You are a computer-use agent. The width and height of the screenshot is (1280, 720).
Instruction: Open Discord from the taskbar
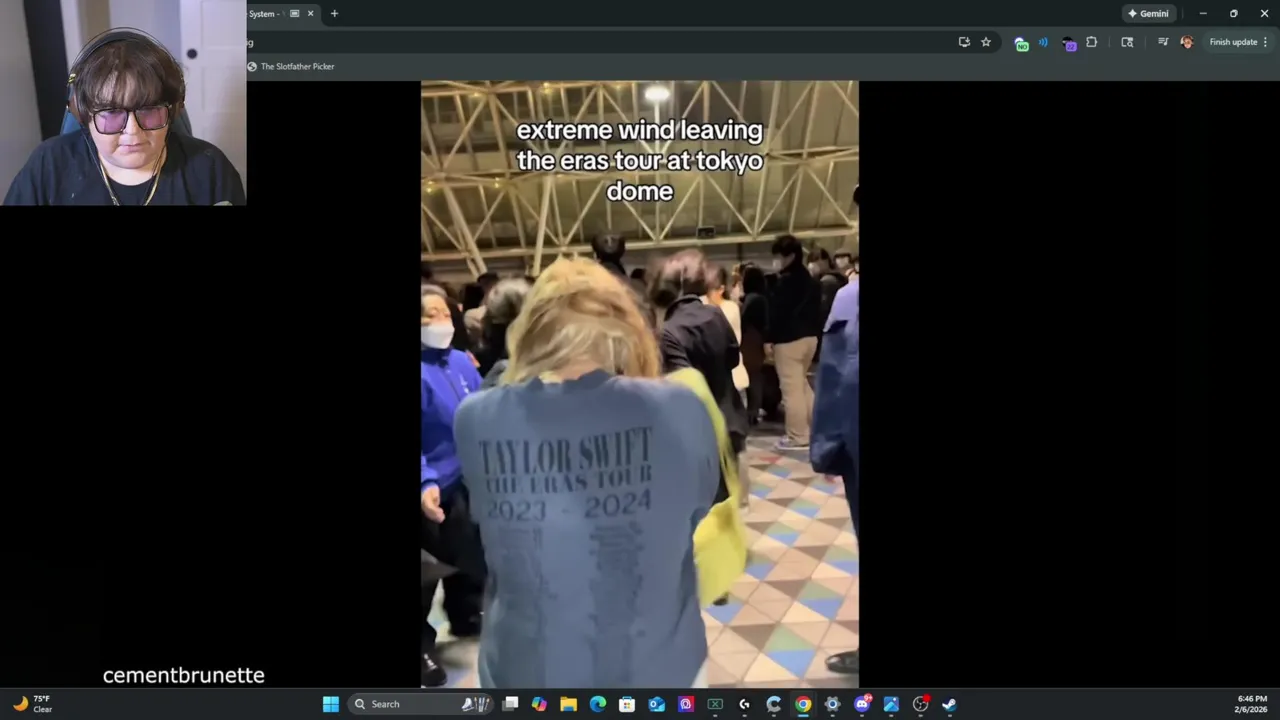coord(862,704)
